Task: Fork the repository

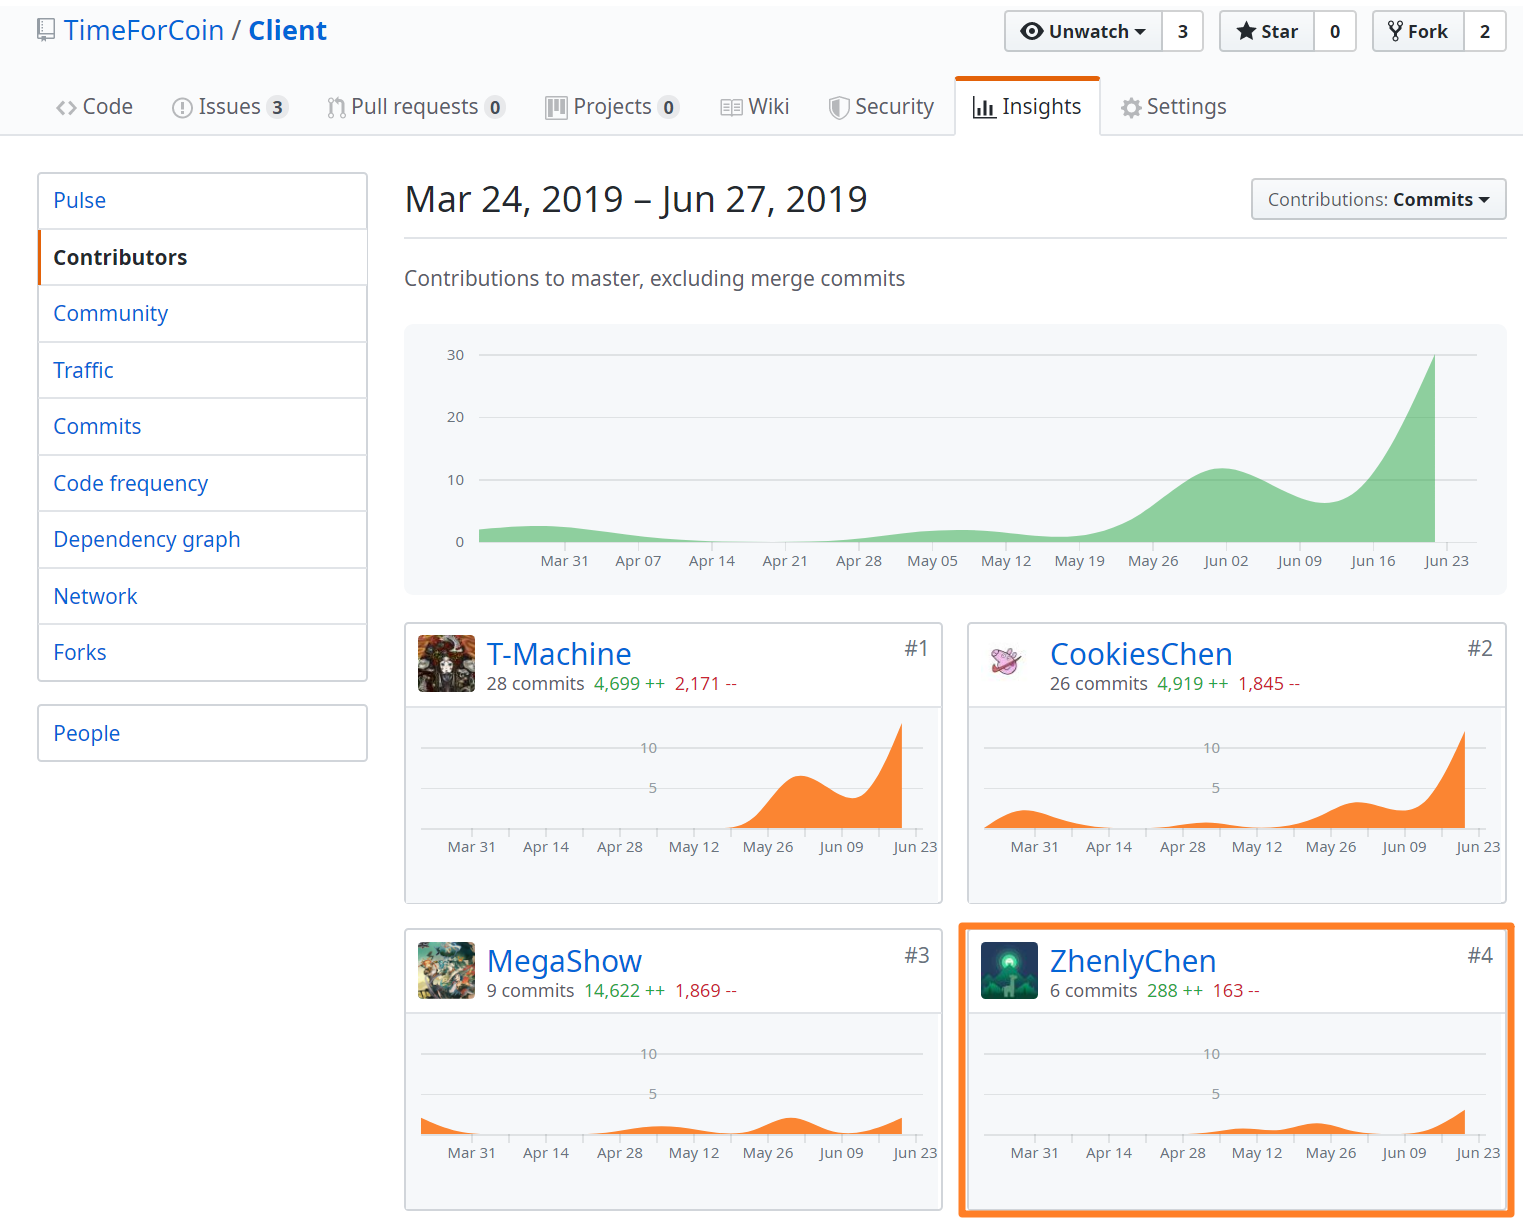Action: pyautogui.click(x=1418, y=31)
